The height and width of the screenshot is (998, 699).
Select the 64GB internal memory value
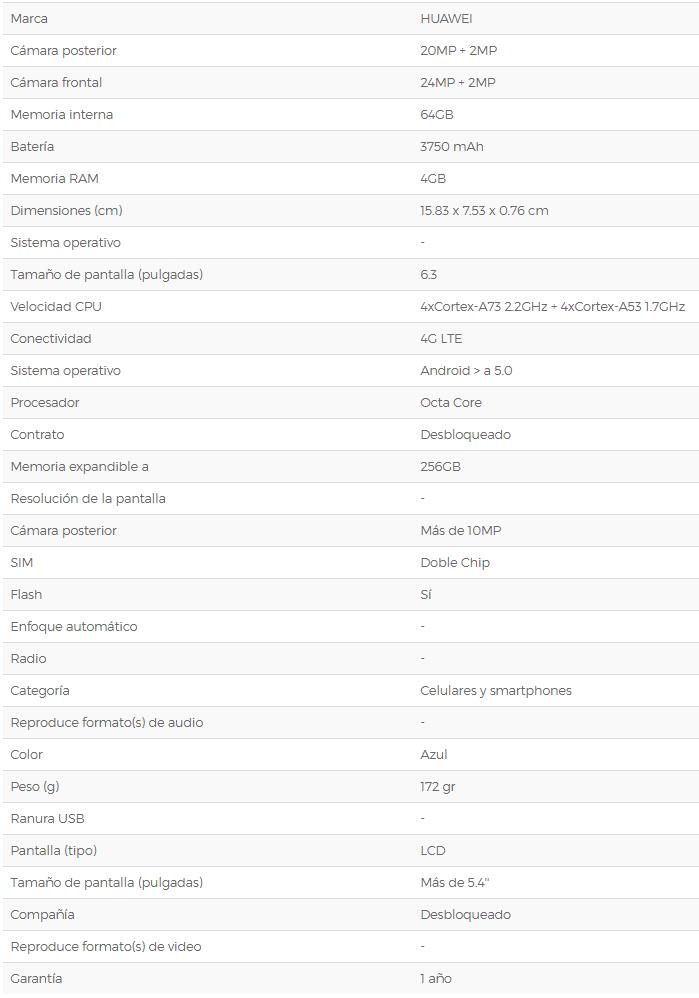[437, 115]
